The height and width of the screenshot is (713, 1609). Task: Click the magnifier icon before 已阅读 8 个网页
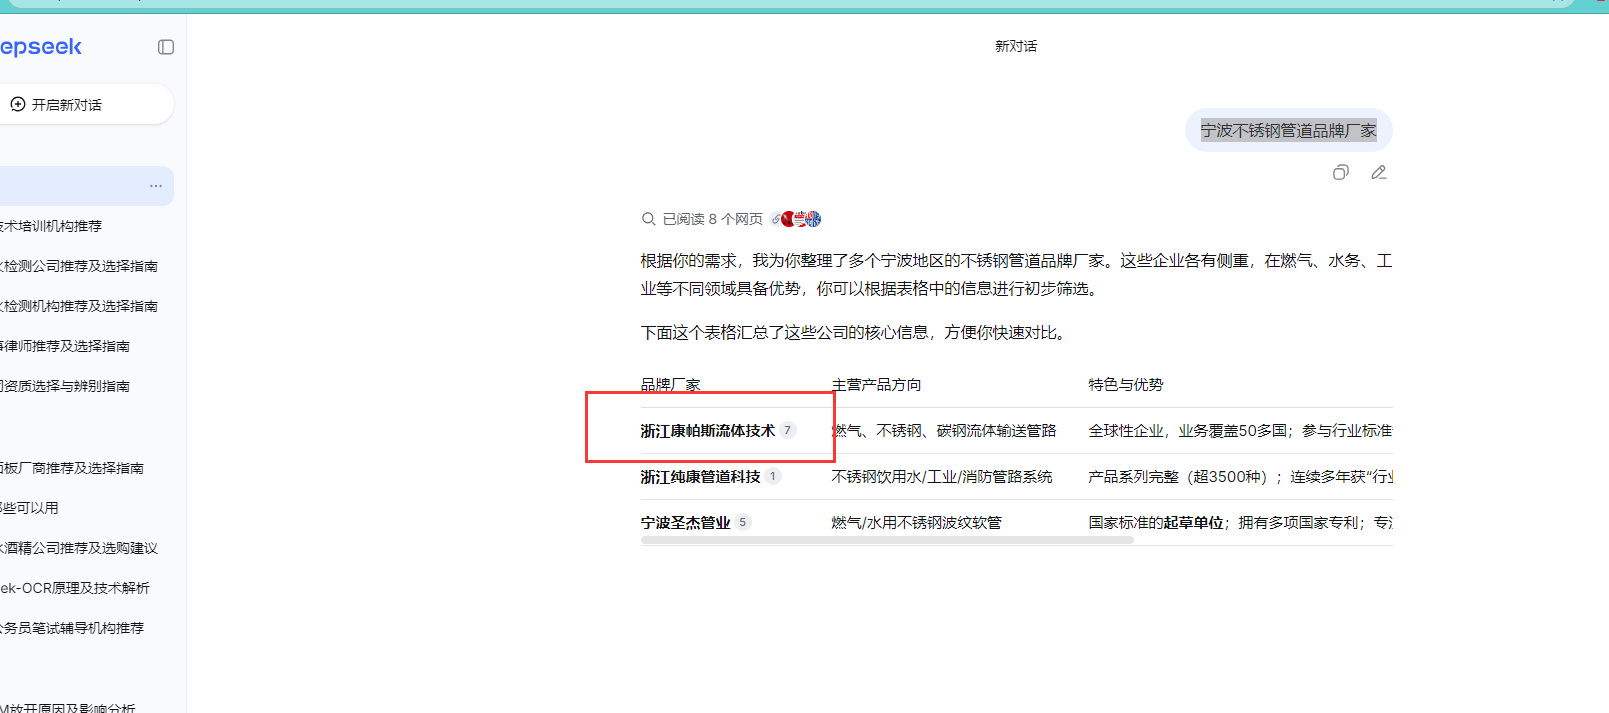pos(649,219)
